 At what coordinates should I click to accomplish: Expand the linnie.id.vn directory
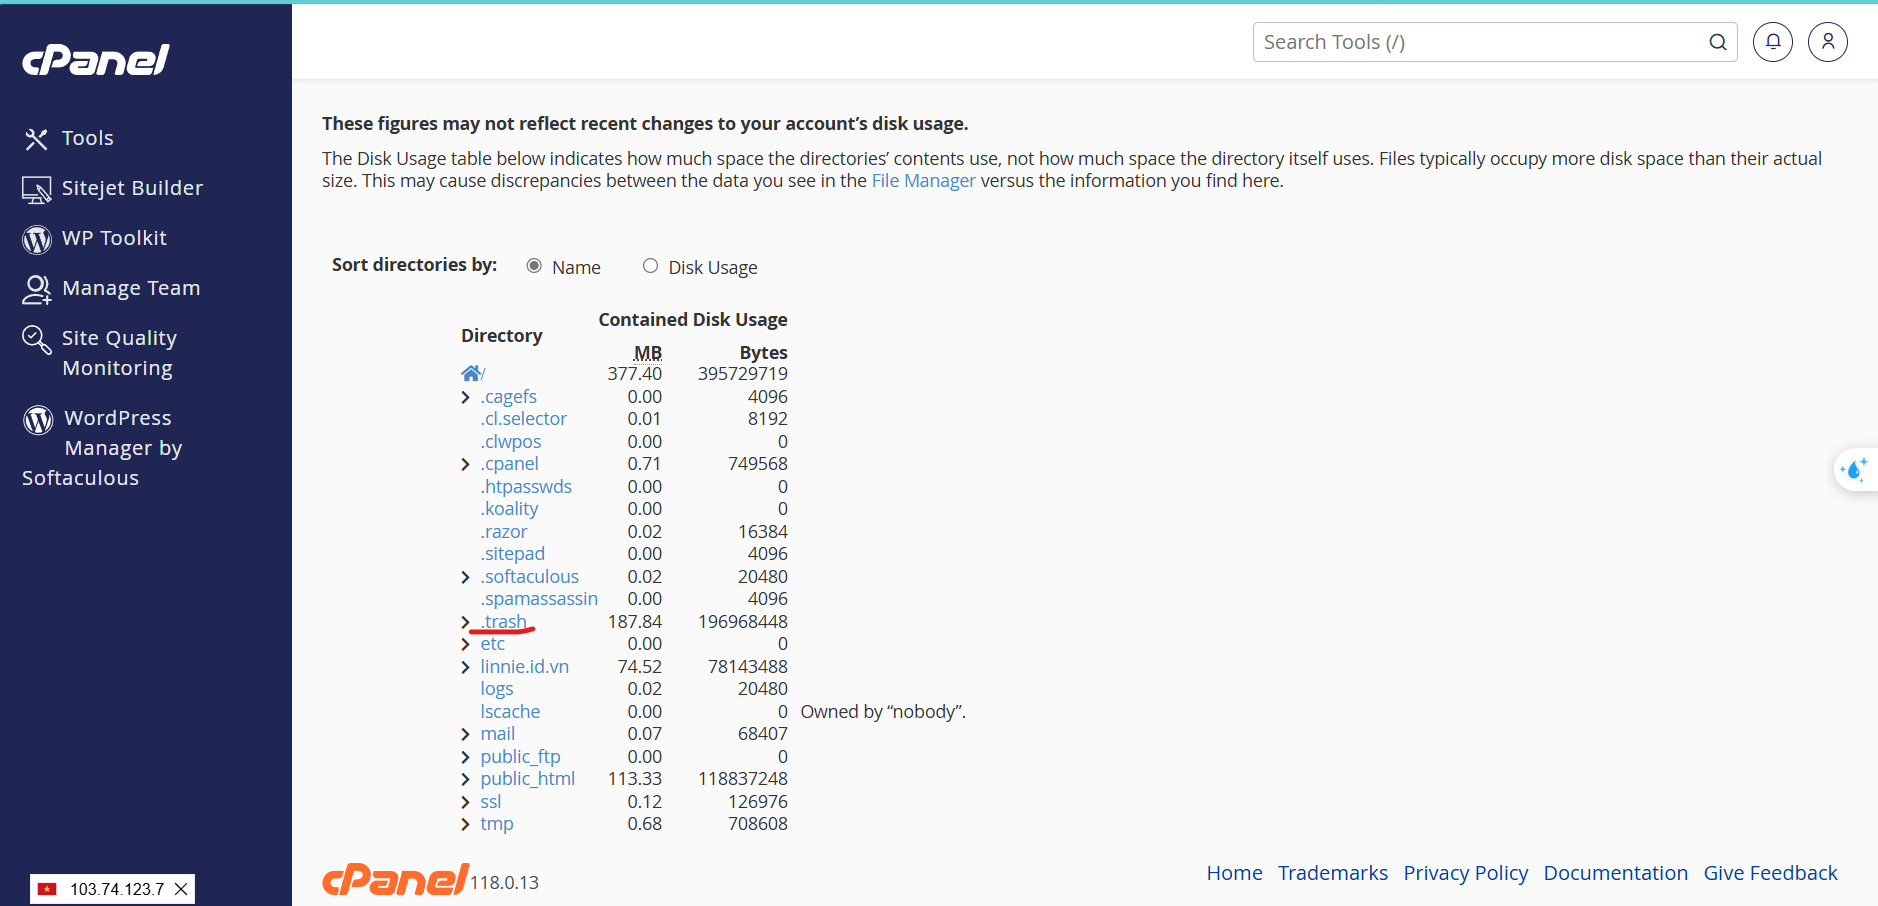[465, 668]
